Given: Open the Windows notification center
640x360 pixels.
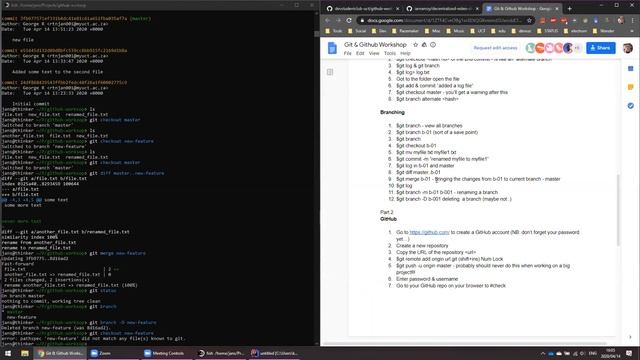Looking at the screenshot, I should point(629,353).
